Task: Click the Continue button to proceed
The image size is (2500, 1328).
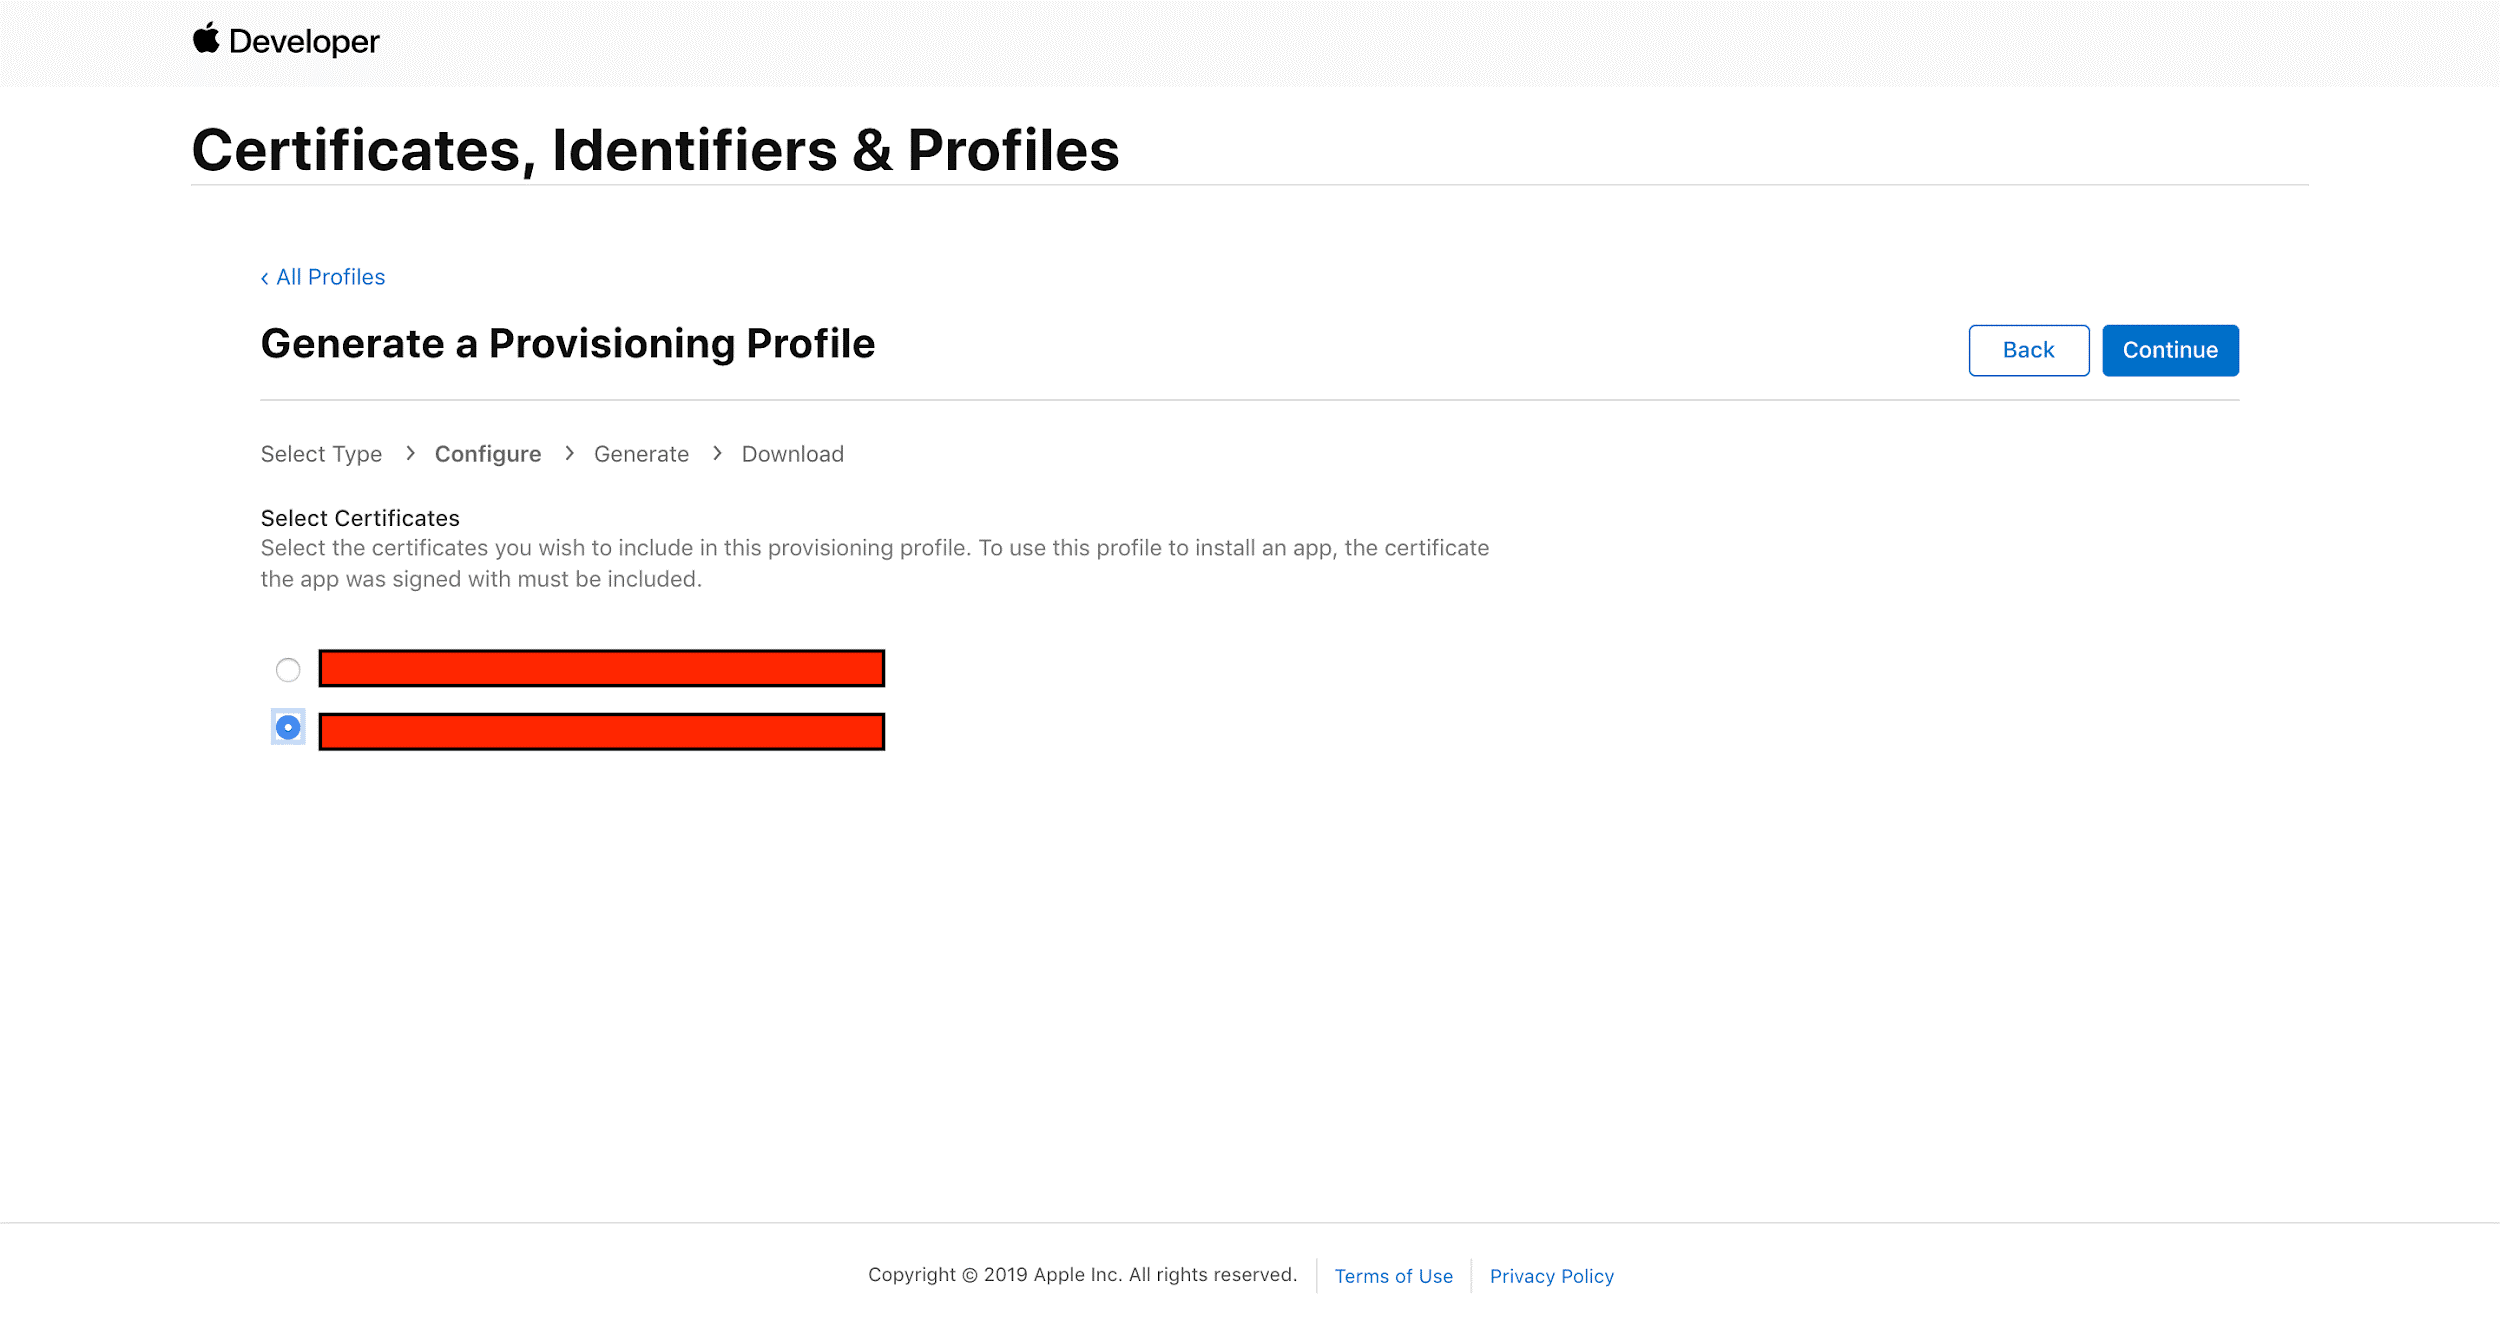Action: pyautogui.click(x=2169, y=349)
